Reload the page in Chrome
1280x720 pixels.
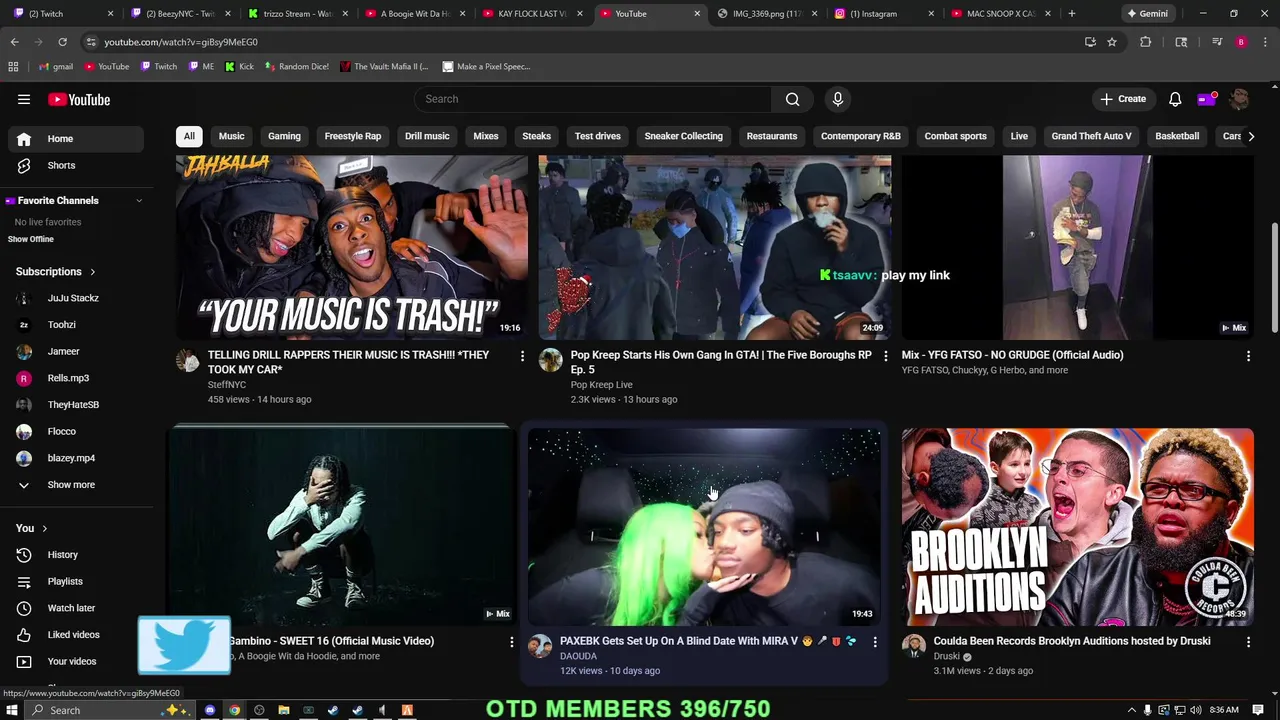click(x=62, y=42)
